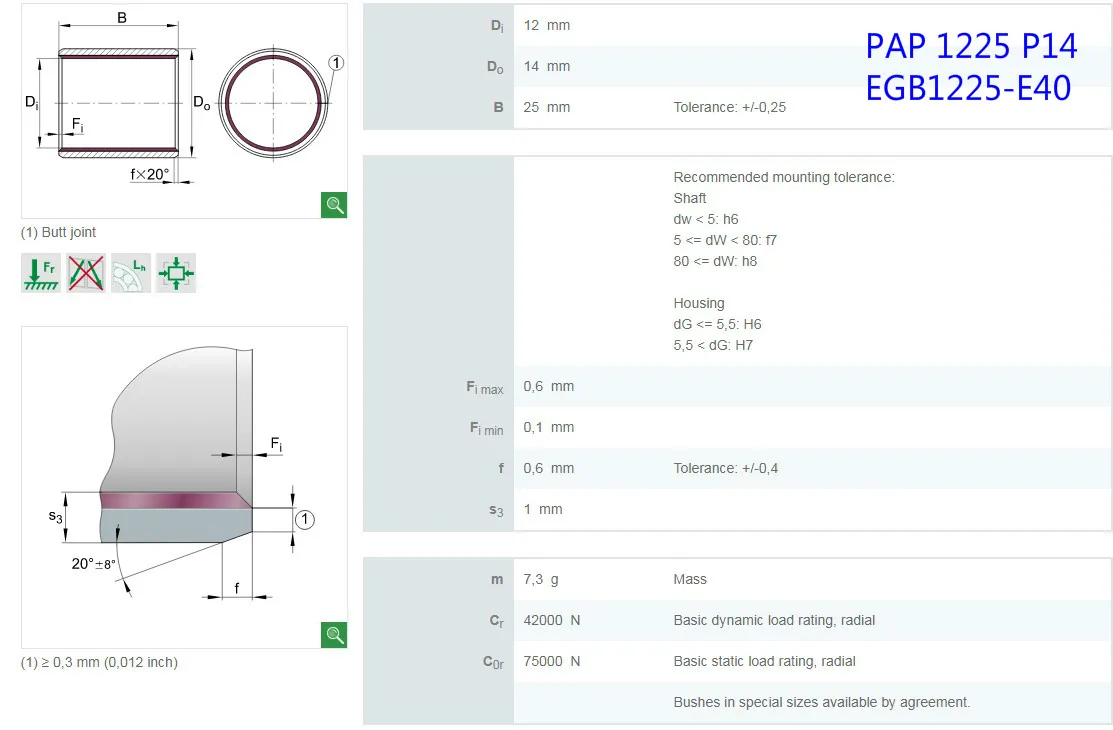
Task: Open the bushing side-view section drawing
Action: pyautogui.click(x=118, y=102)
